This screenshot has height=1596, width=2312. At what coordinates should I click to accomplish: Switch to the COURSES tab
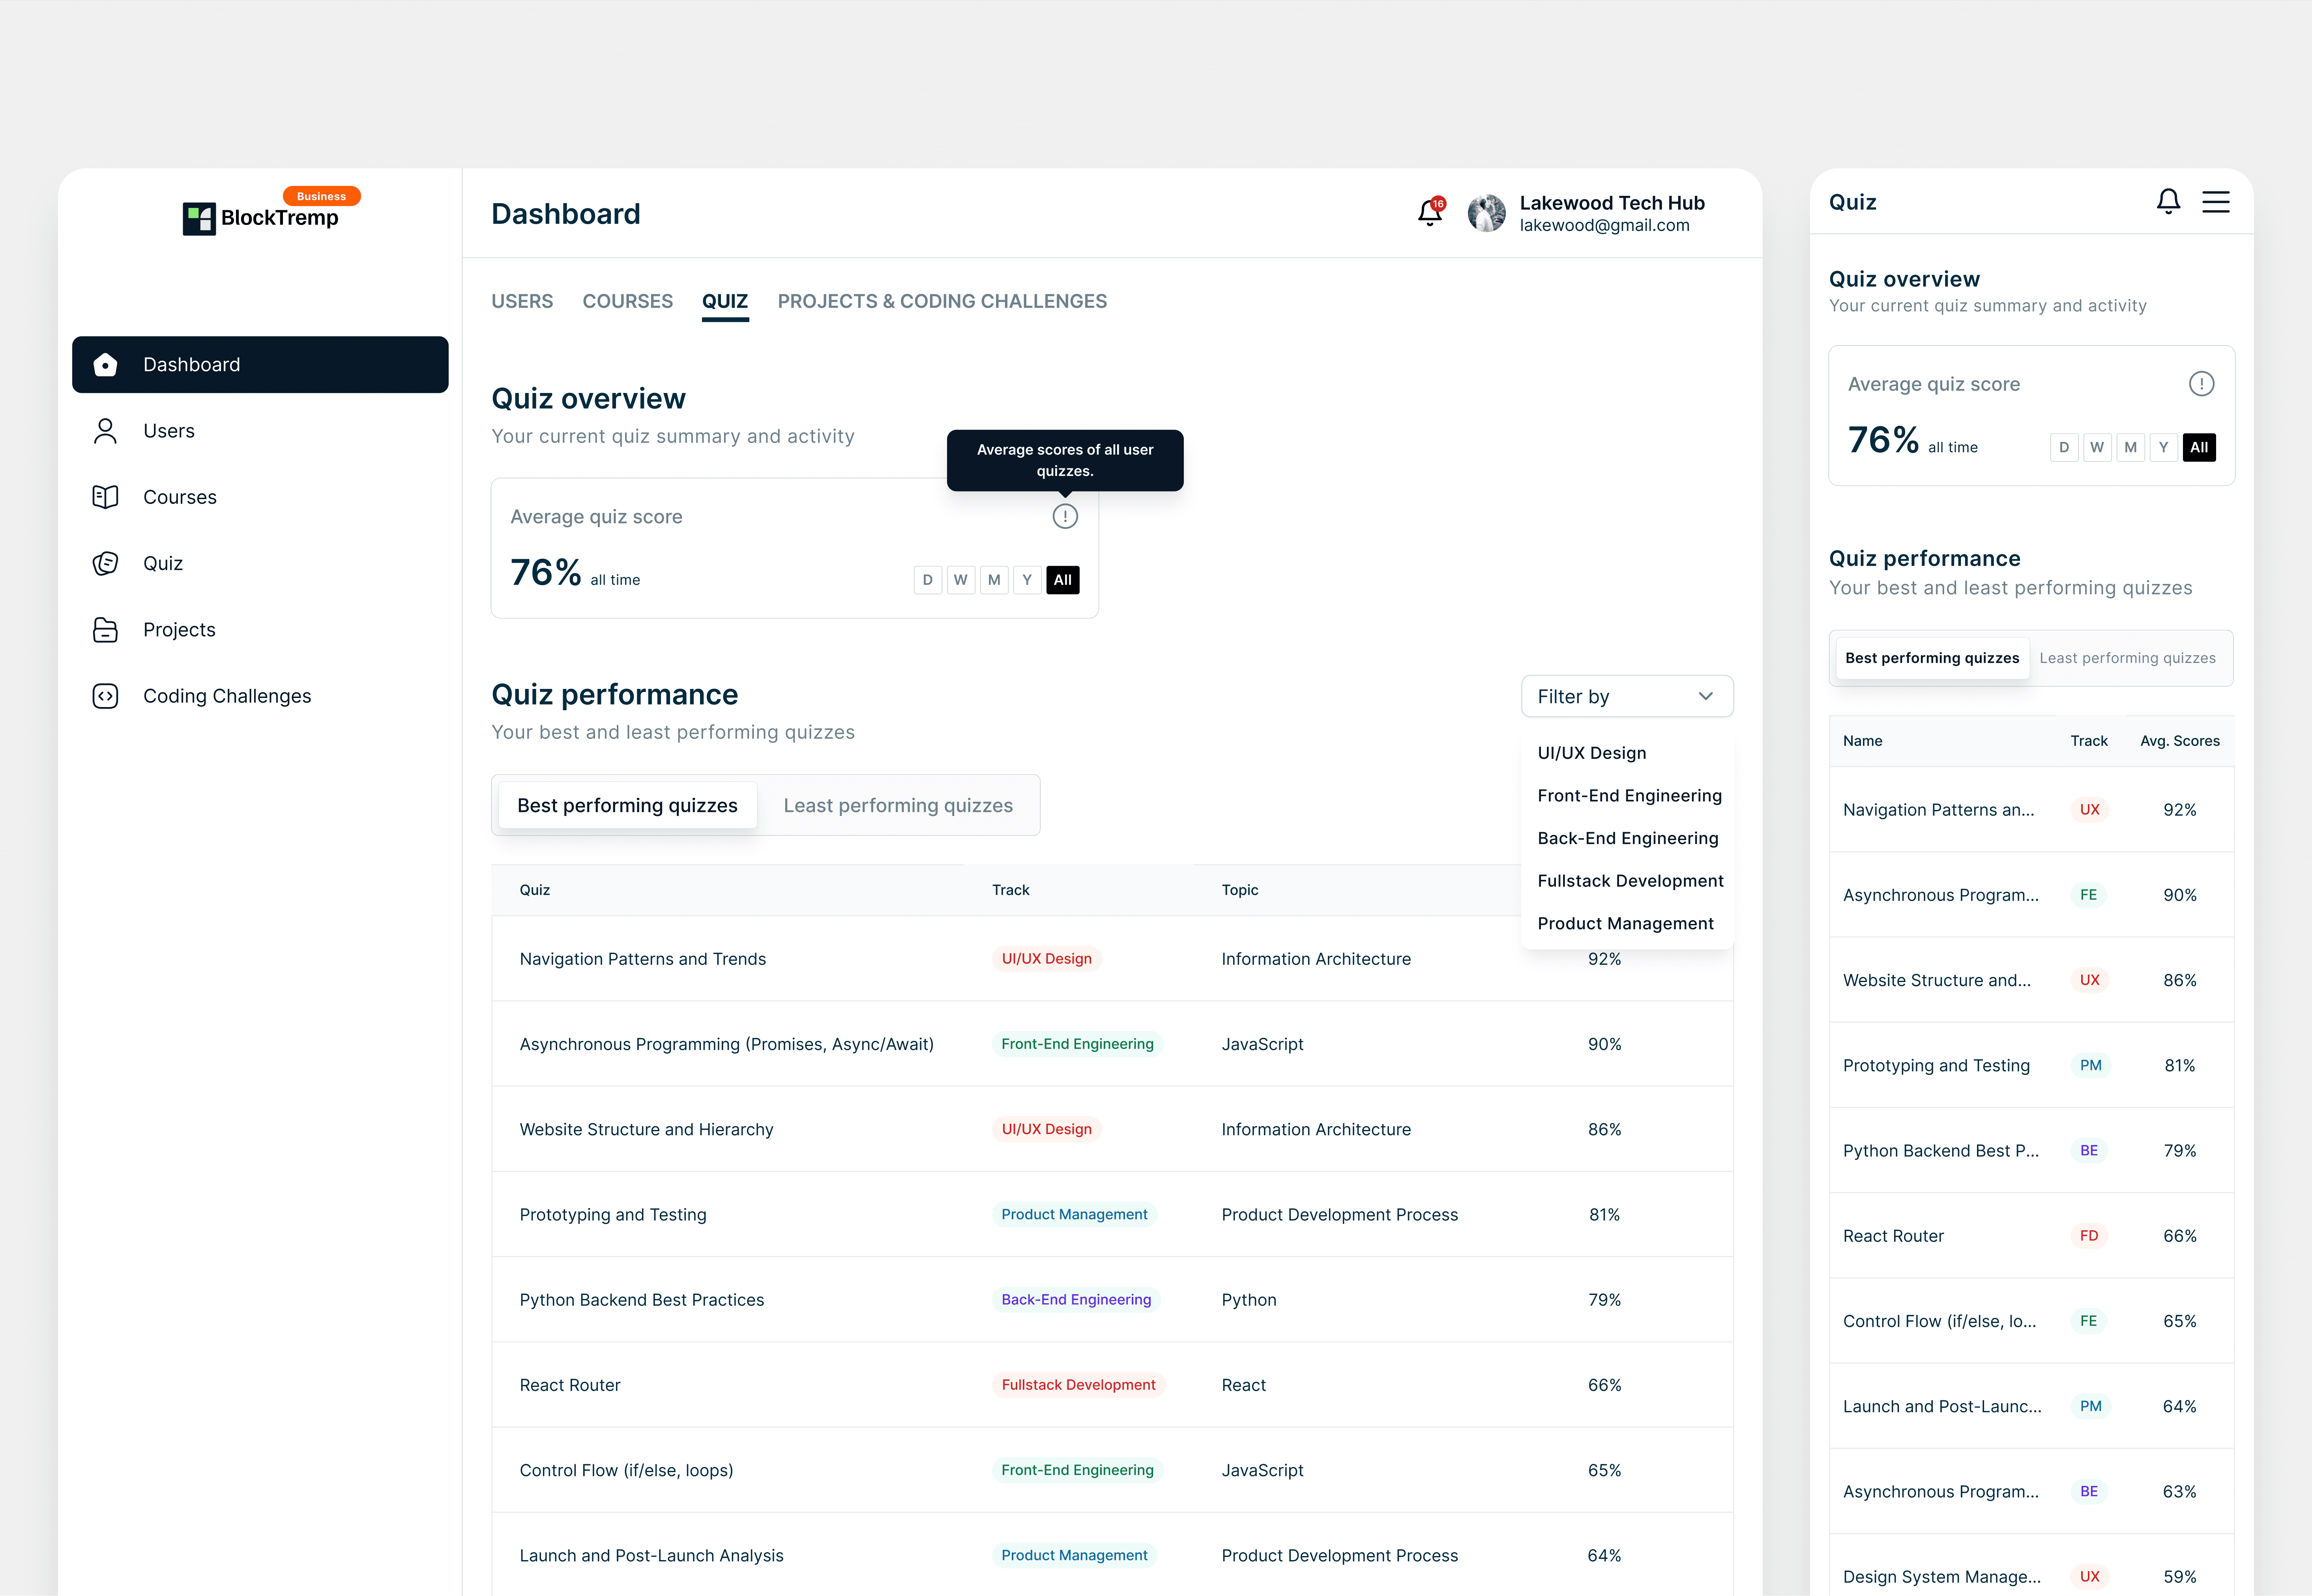[627, 301]
